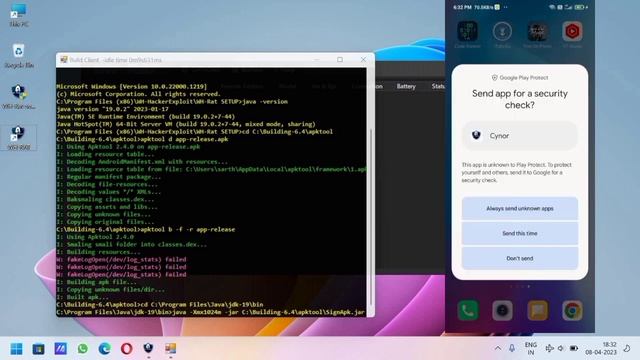Open WhatsApp from the taskbar

click(x=82, y=349)
